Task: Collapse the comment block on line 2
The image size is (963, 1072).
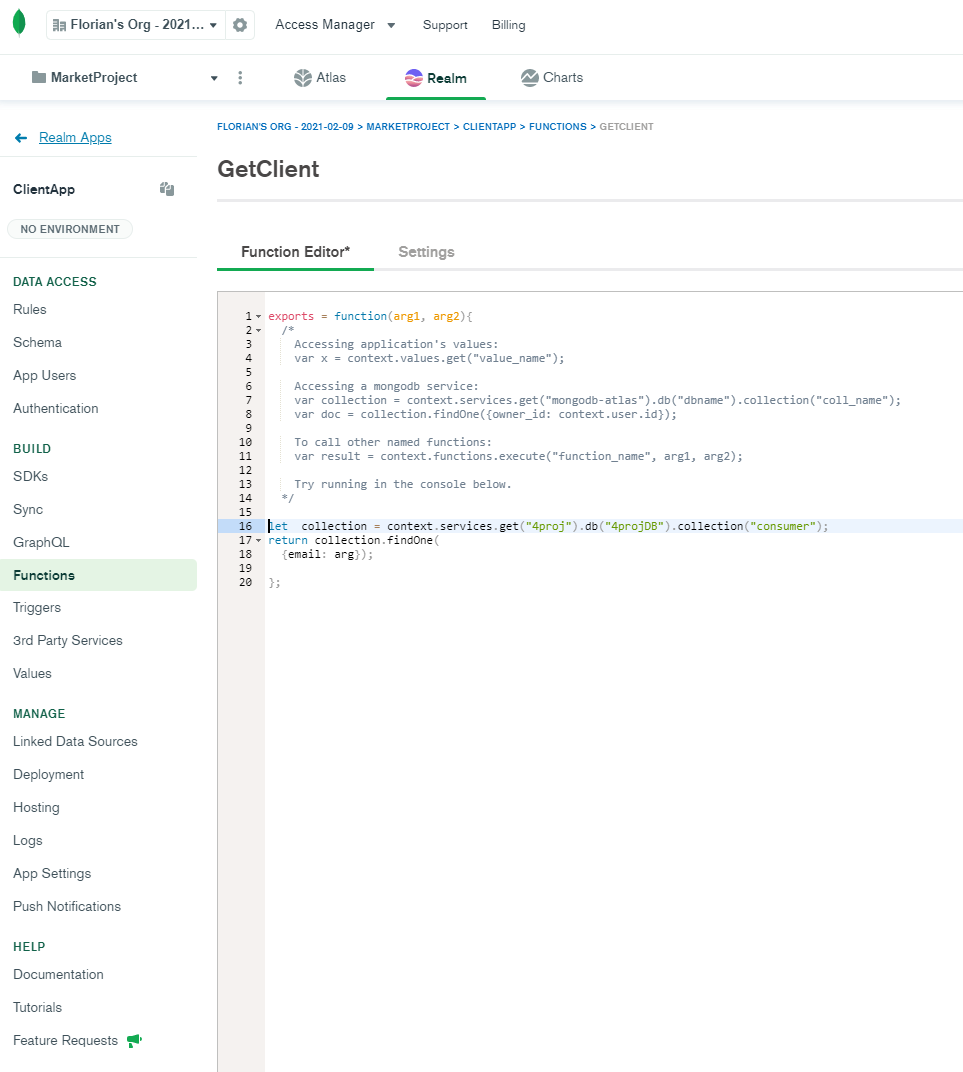Action: 256,329
